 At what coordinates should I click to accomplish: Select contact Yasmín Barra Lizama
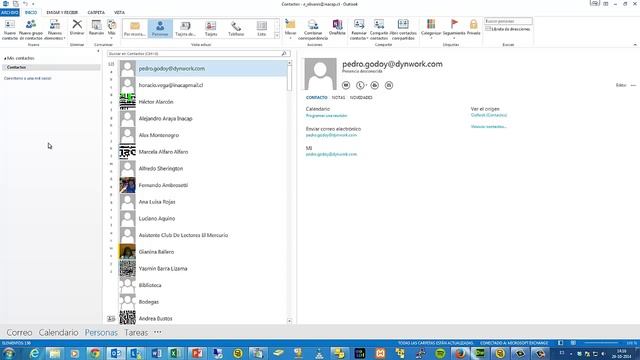tap(203, 269)
